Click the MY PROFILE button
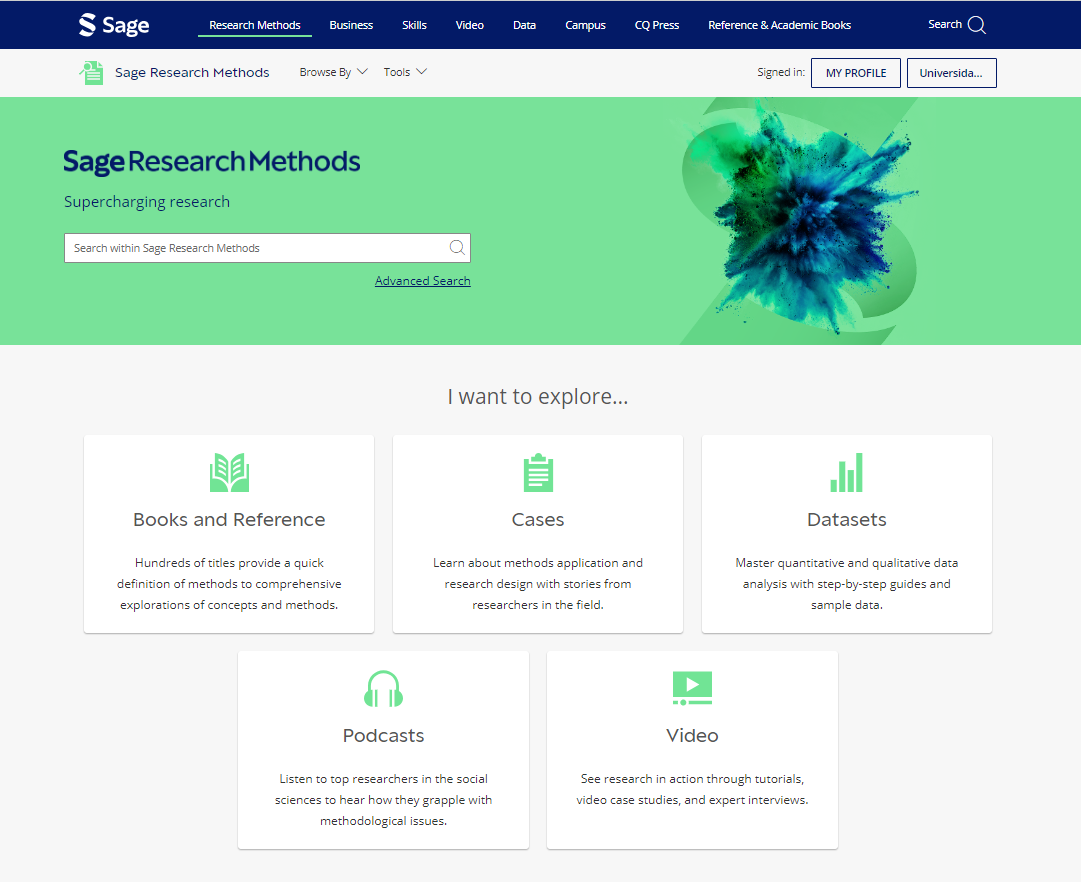1081x882 pixels. click(x=855, y=72)
